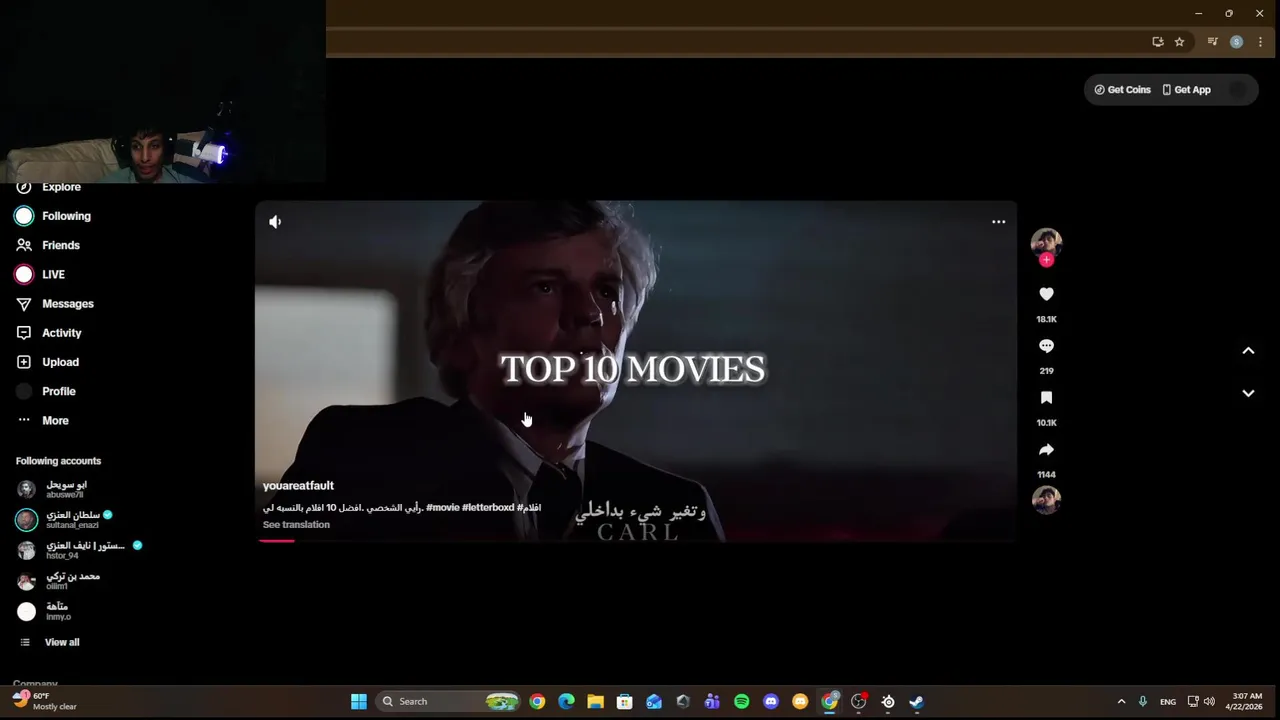Open the video comments icon
The image size is (1280, 720).
click(x=1046, y=346)
